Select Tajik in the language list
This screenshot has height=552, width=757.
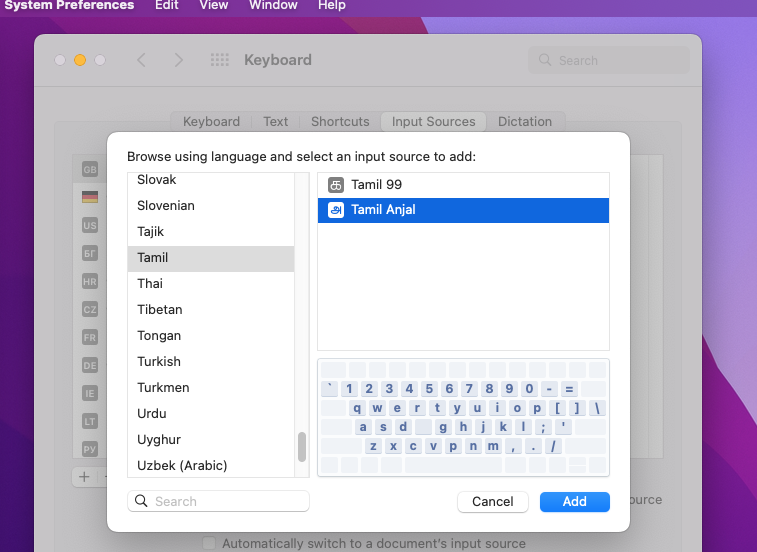(x=211, y=232)
